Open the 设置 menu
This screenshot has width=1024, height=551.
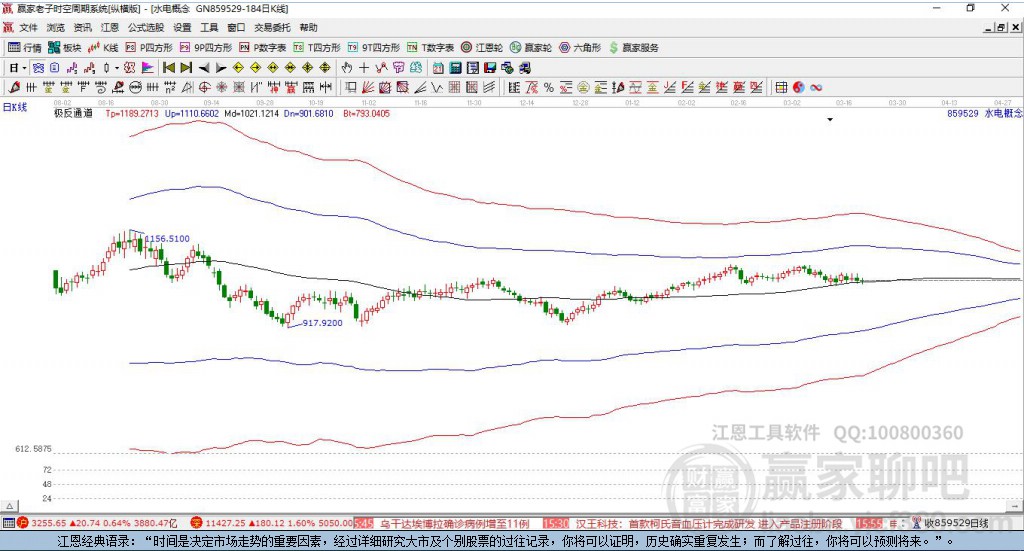pos(182,27)
